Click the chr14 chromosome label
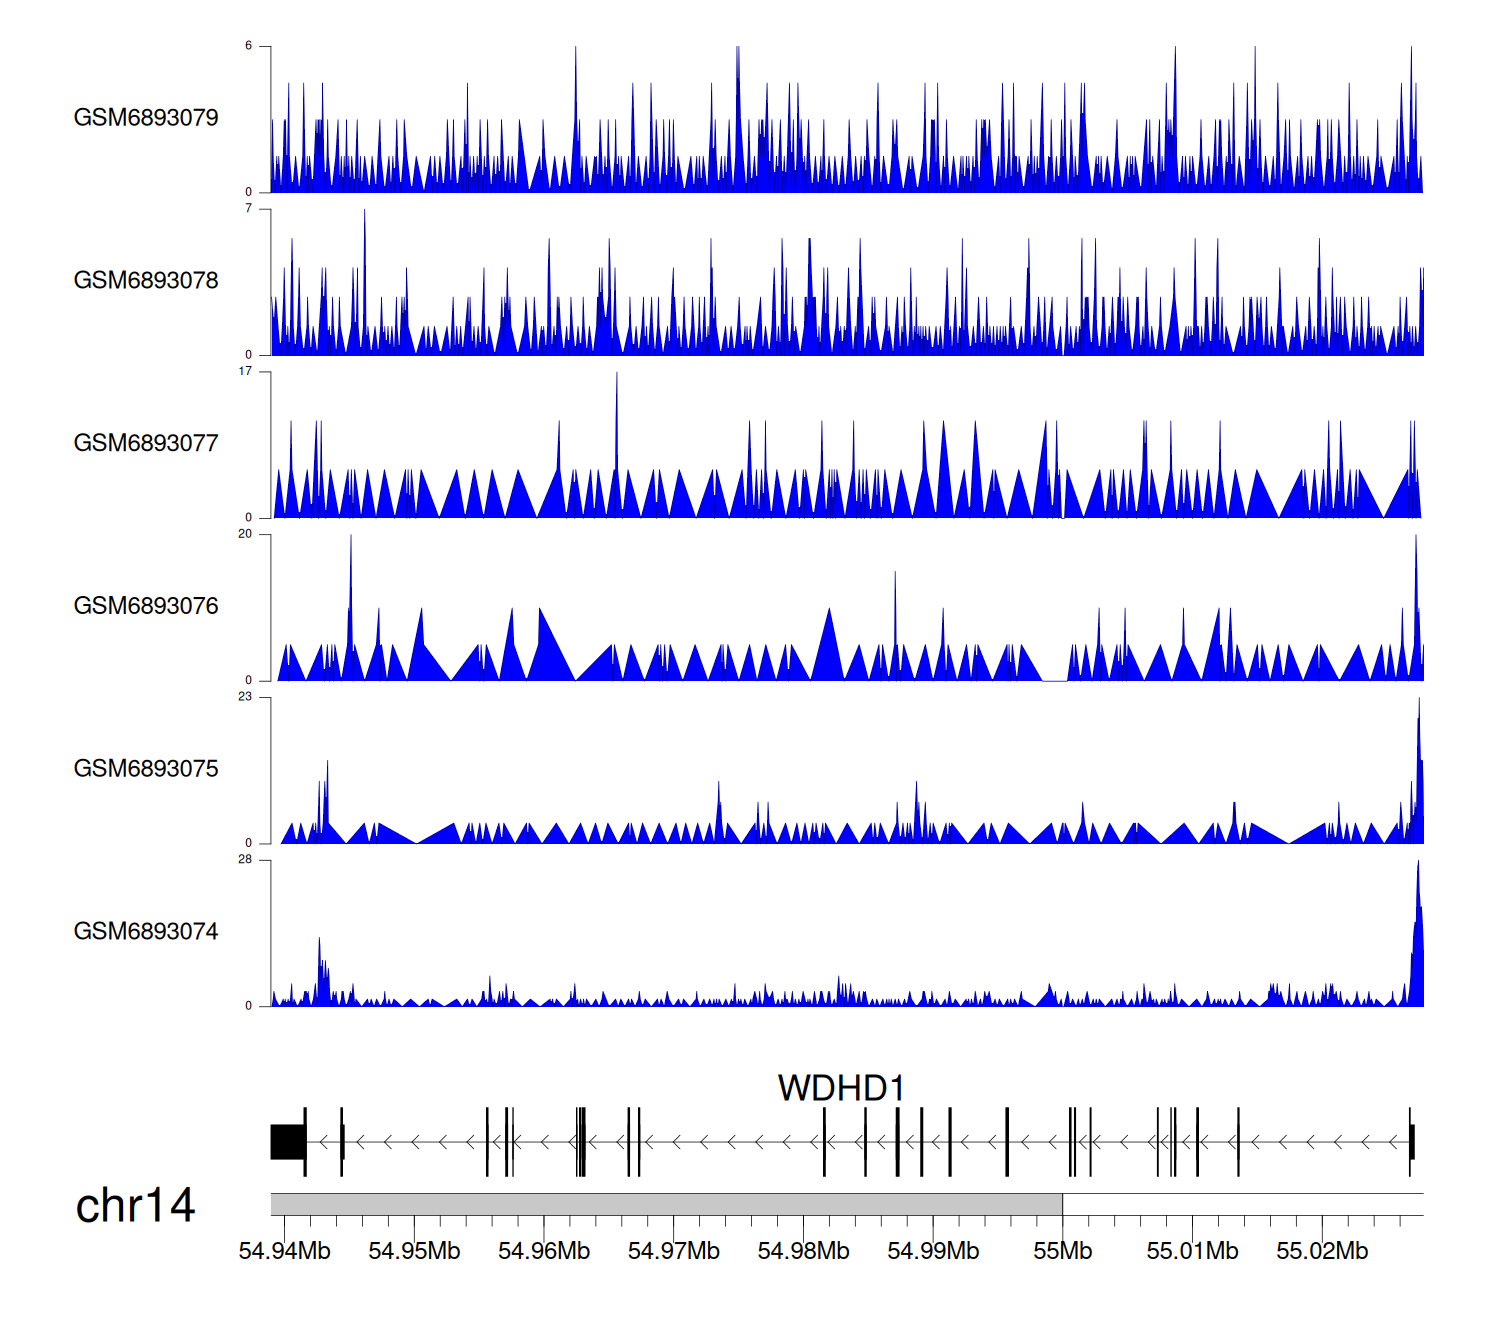 pos(135,1206)
